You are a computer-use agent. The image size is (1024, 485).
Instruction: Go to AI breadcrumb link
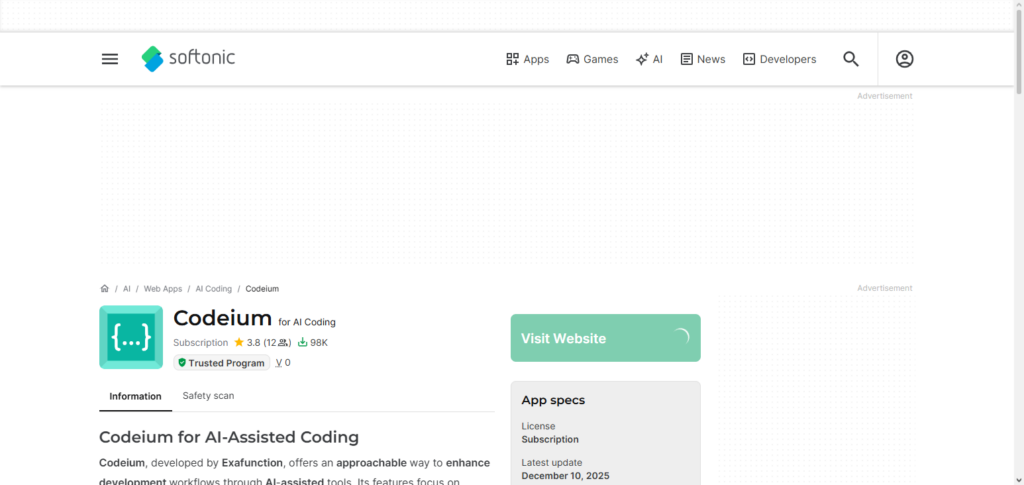click(x=127, y=289)
